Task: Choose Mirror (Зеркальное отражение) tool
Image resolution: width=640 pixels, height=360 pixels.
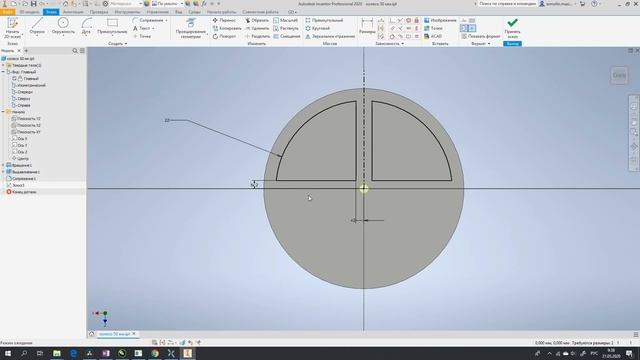Action: (330, 36)
